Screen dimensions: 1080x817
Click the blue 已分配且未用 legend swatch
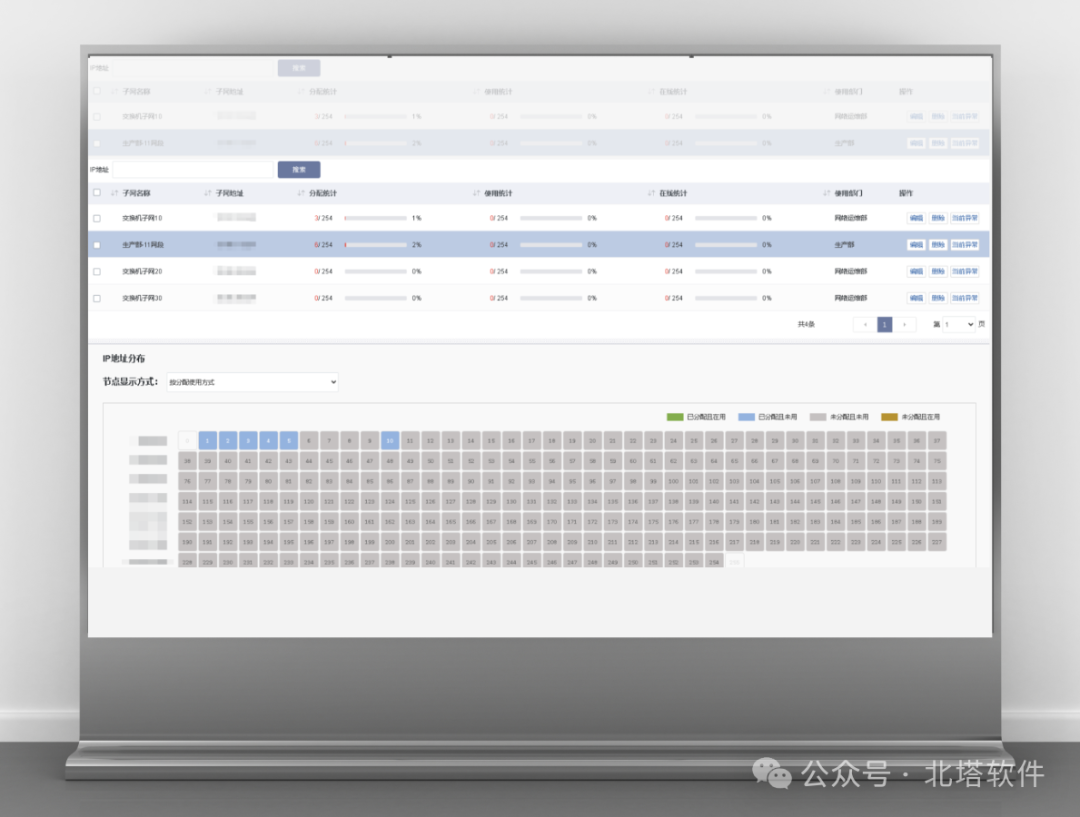(x=747, y=417)
